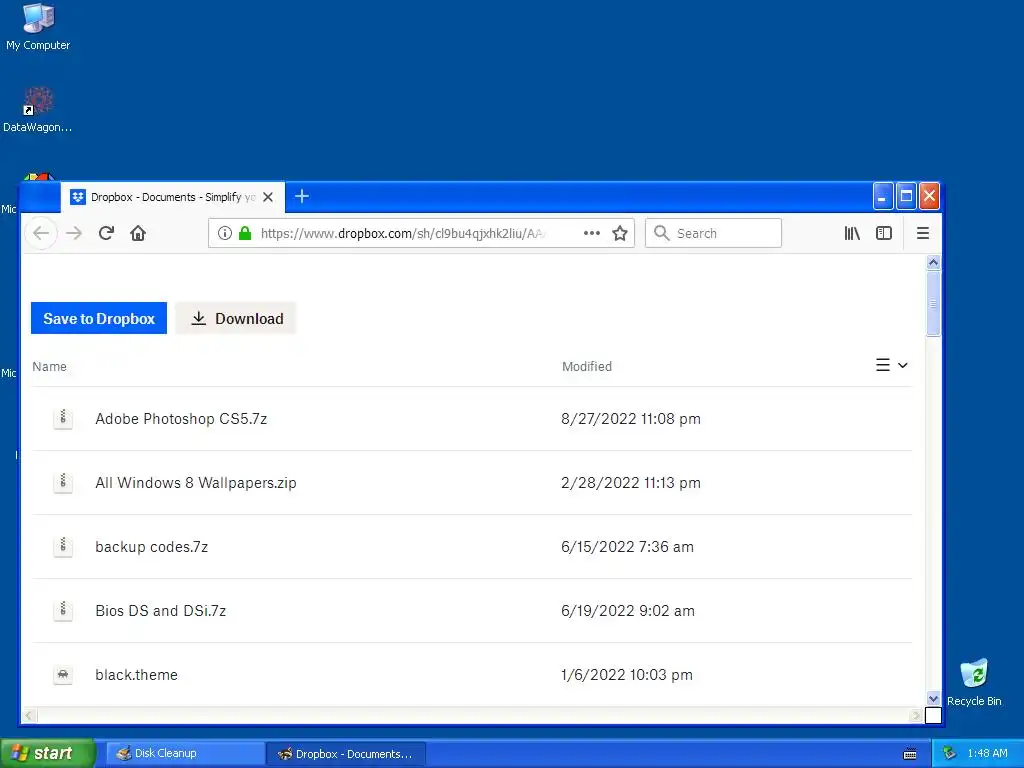Click the Download button

[236, 318]
